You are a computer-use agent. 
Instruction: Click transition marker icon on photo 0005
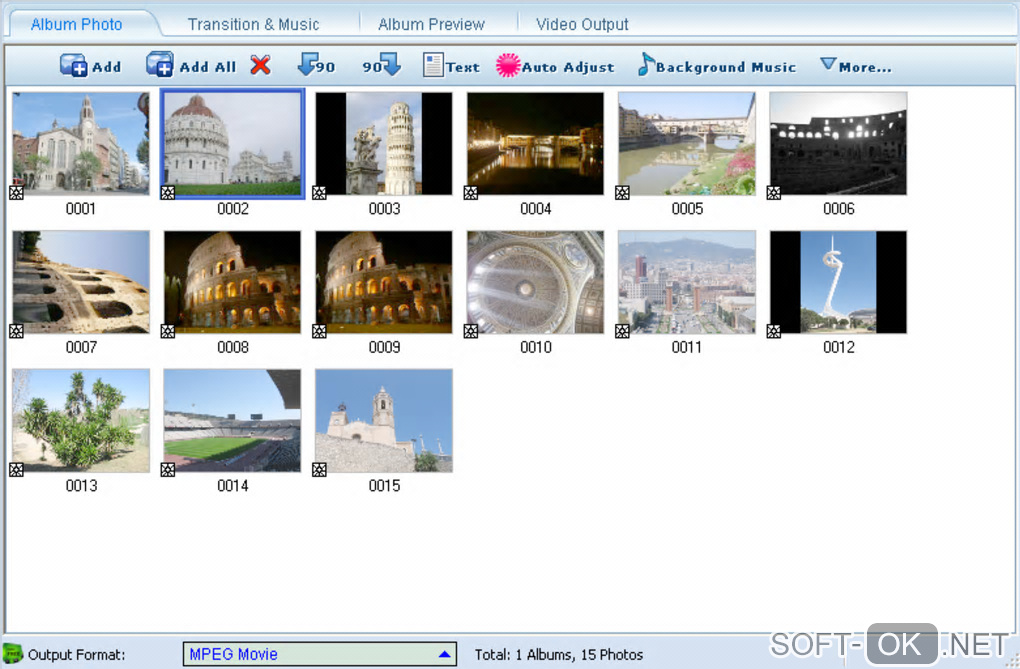[x=623, y=193]
